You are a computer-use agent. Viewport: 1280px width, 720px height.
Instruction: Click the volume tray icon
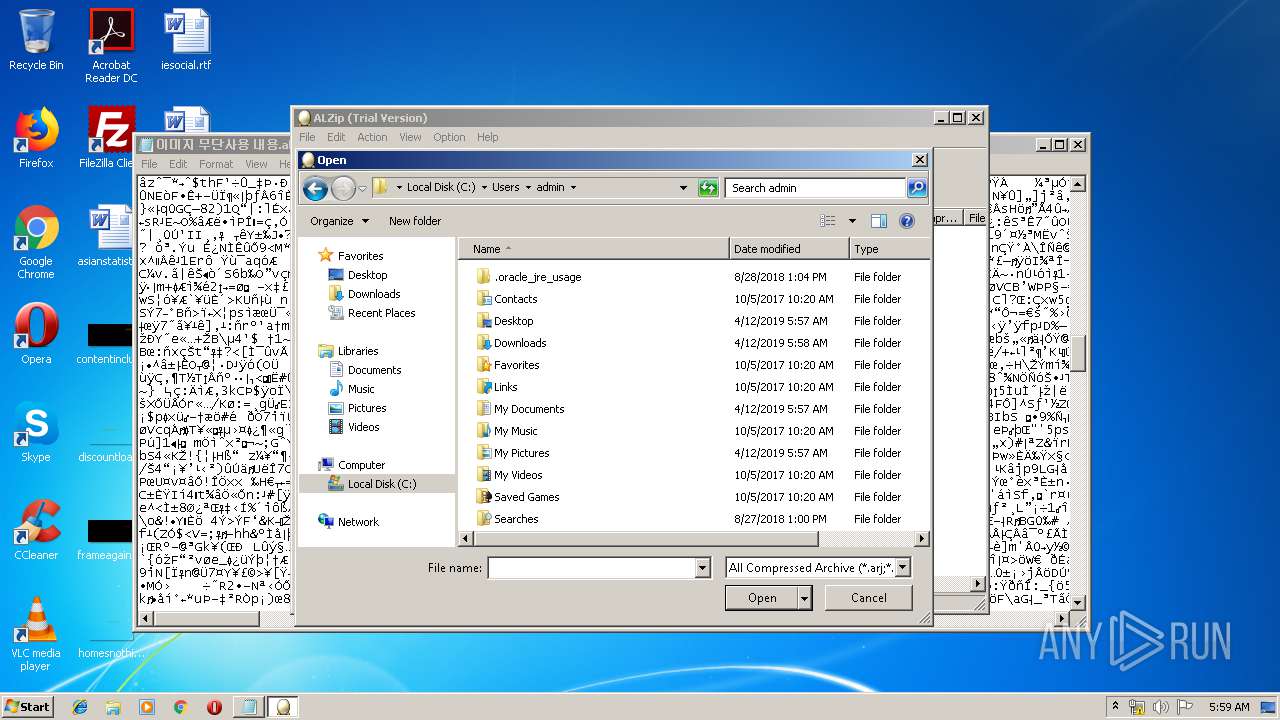(x=1160, y=707)
